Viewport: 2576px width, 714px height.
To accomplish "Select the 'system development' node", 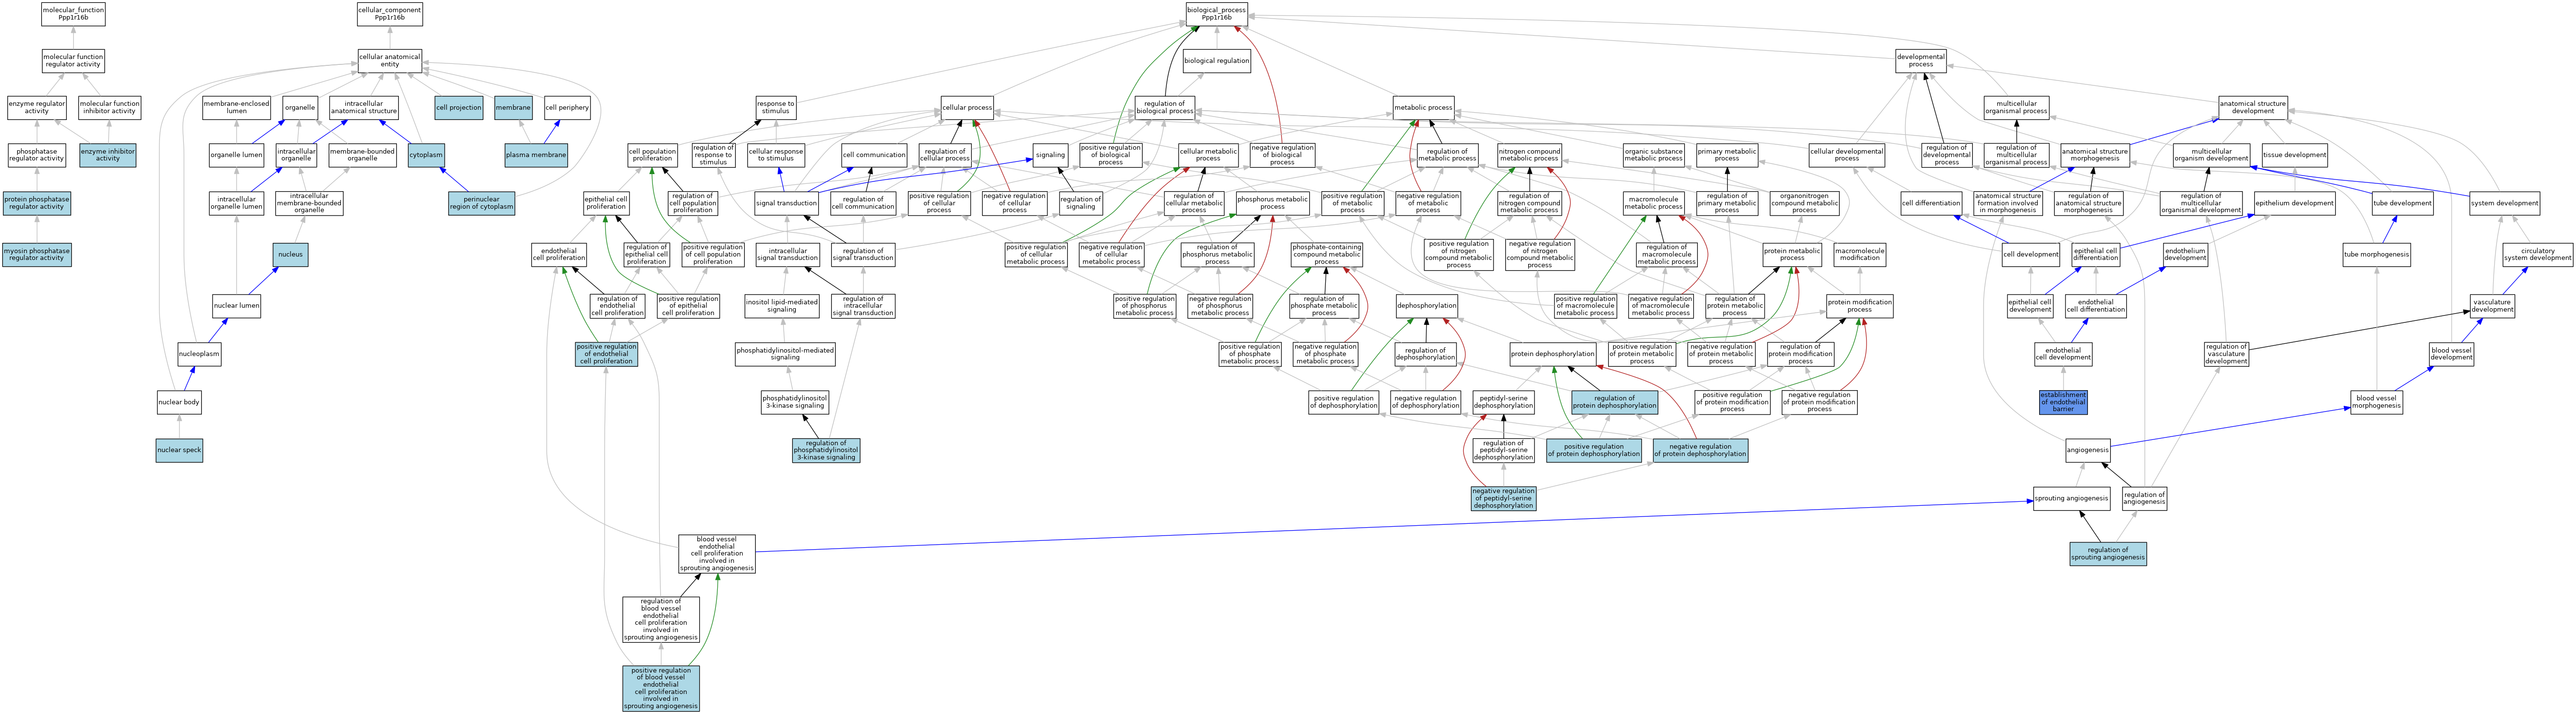I will 2504,203.
